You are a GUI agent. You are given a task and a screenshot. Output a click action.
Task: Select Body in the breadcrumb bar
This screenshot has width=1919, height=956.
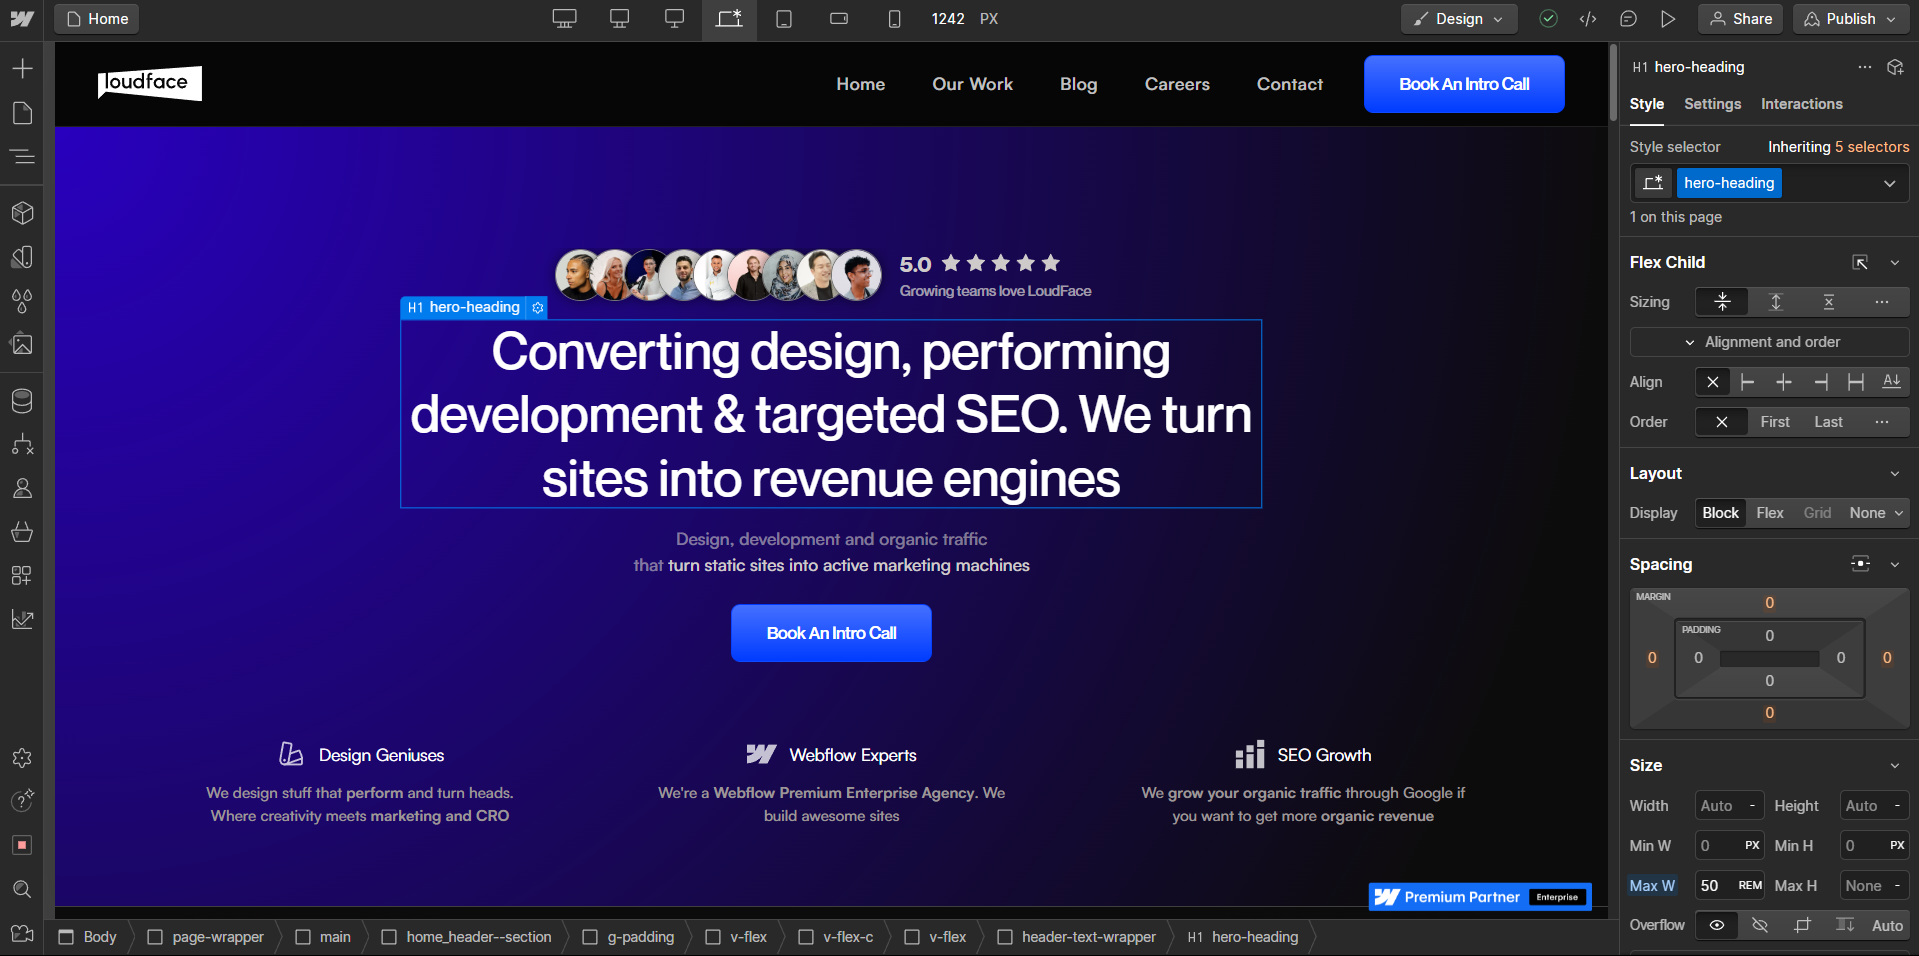pyautogui.click(x=88, y=937)
